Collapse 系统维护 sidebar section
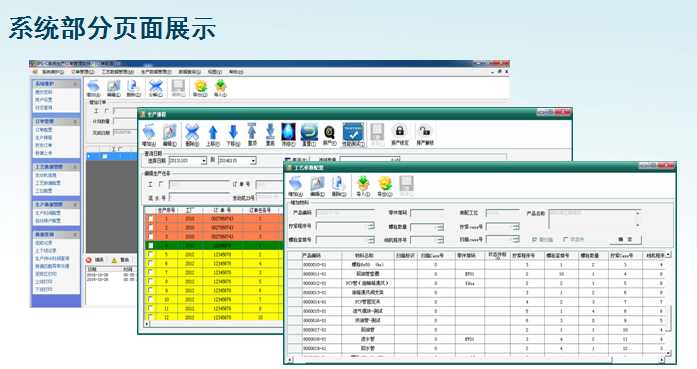The width and height of the screenshot is (697, 369). click(x=75, y=84)
